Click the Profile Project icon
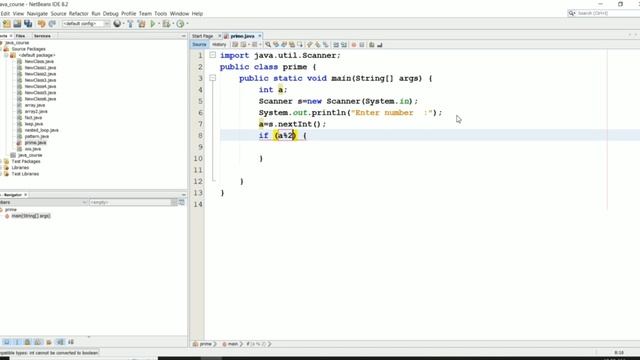The height and width of the screenshot is (360, 640). coord(180,24)
